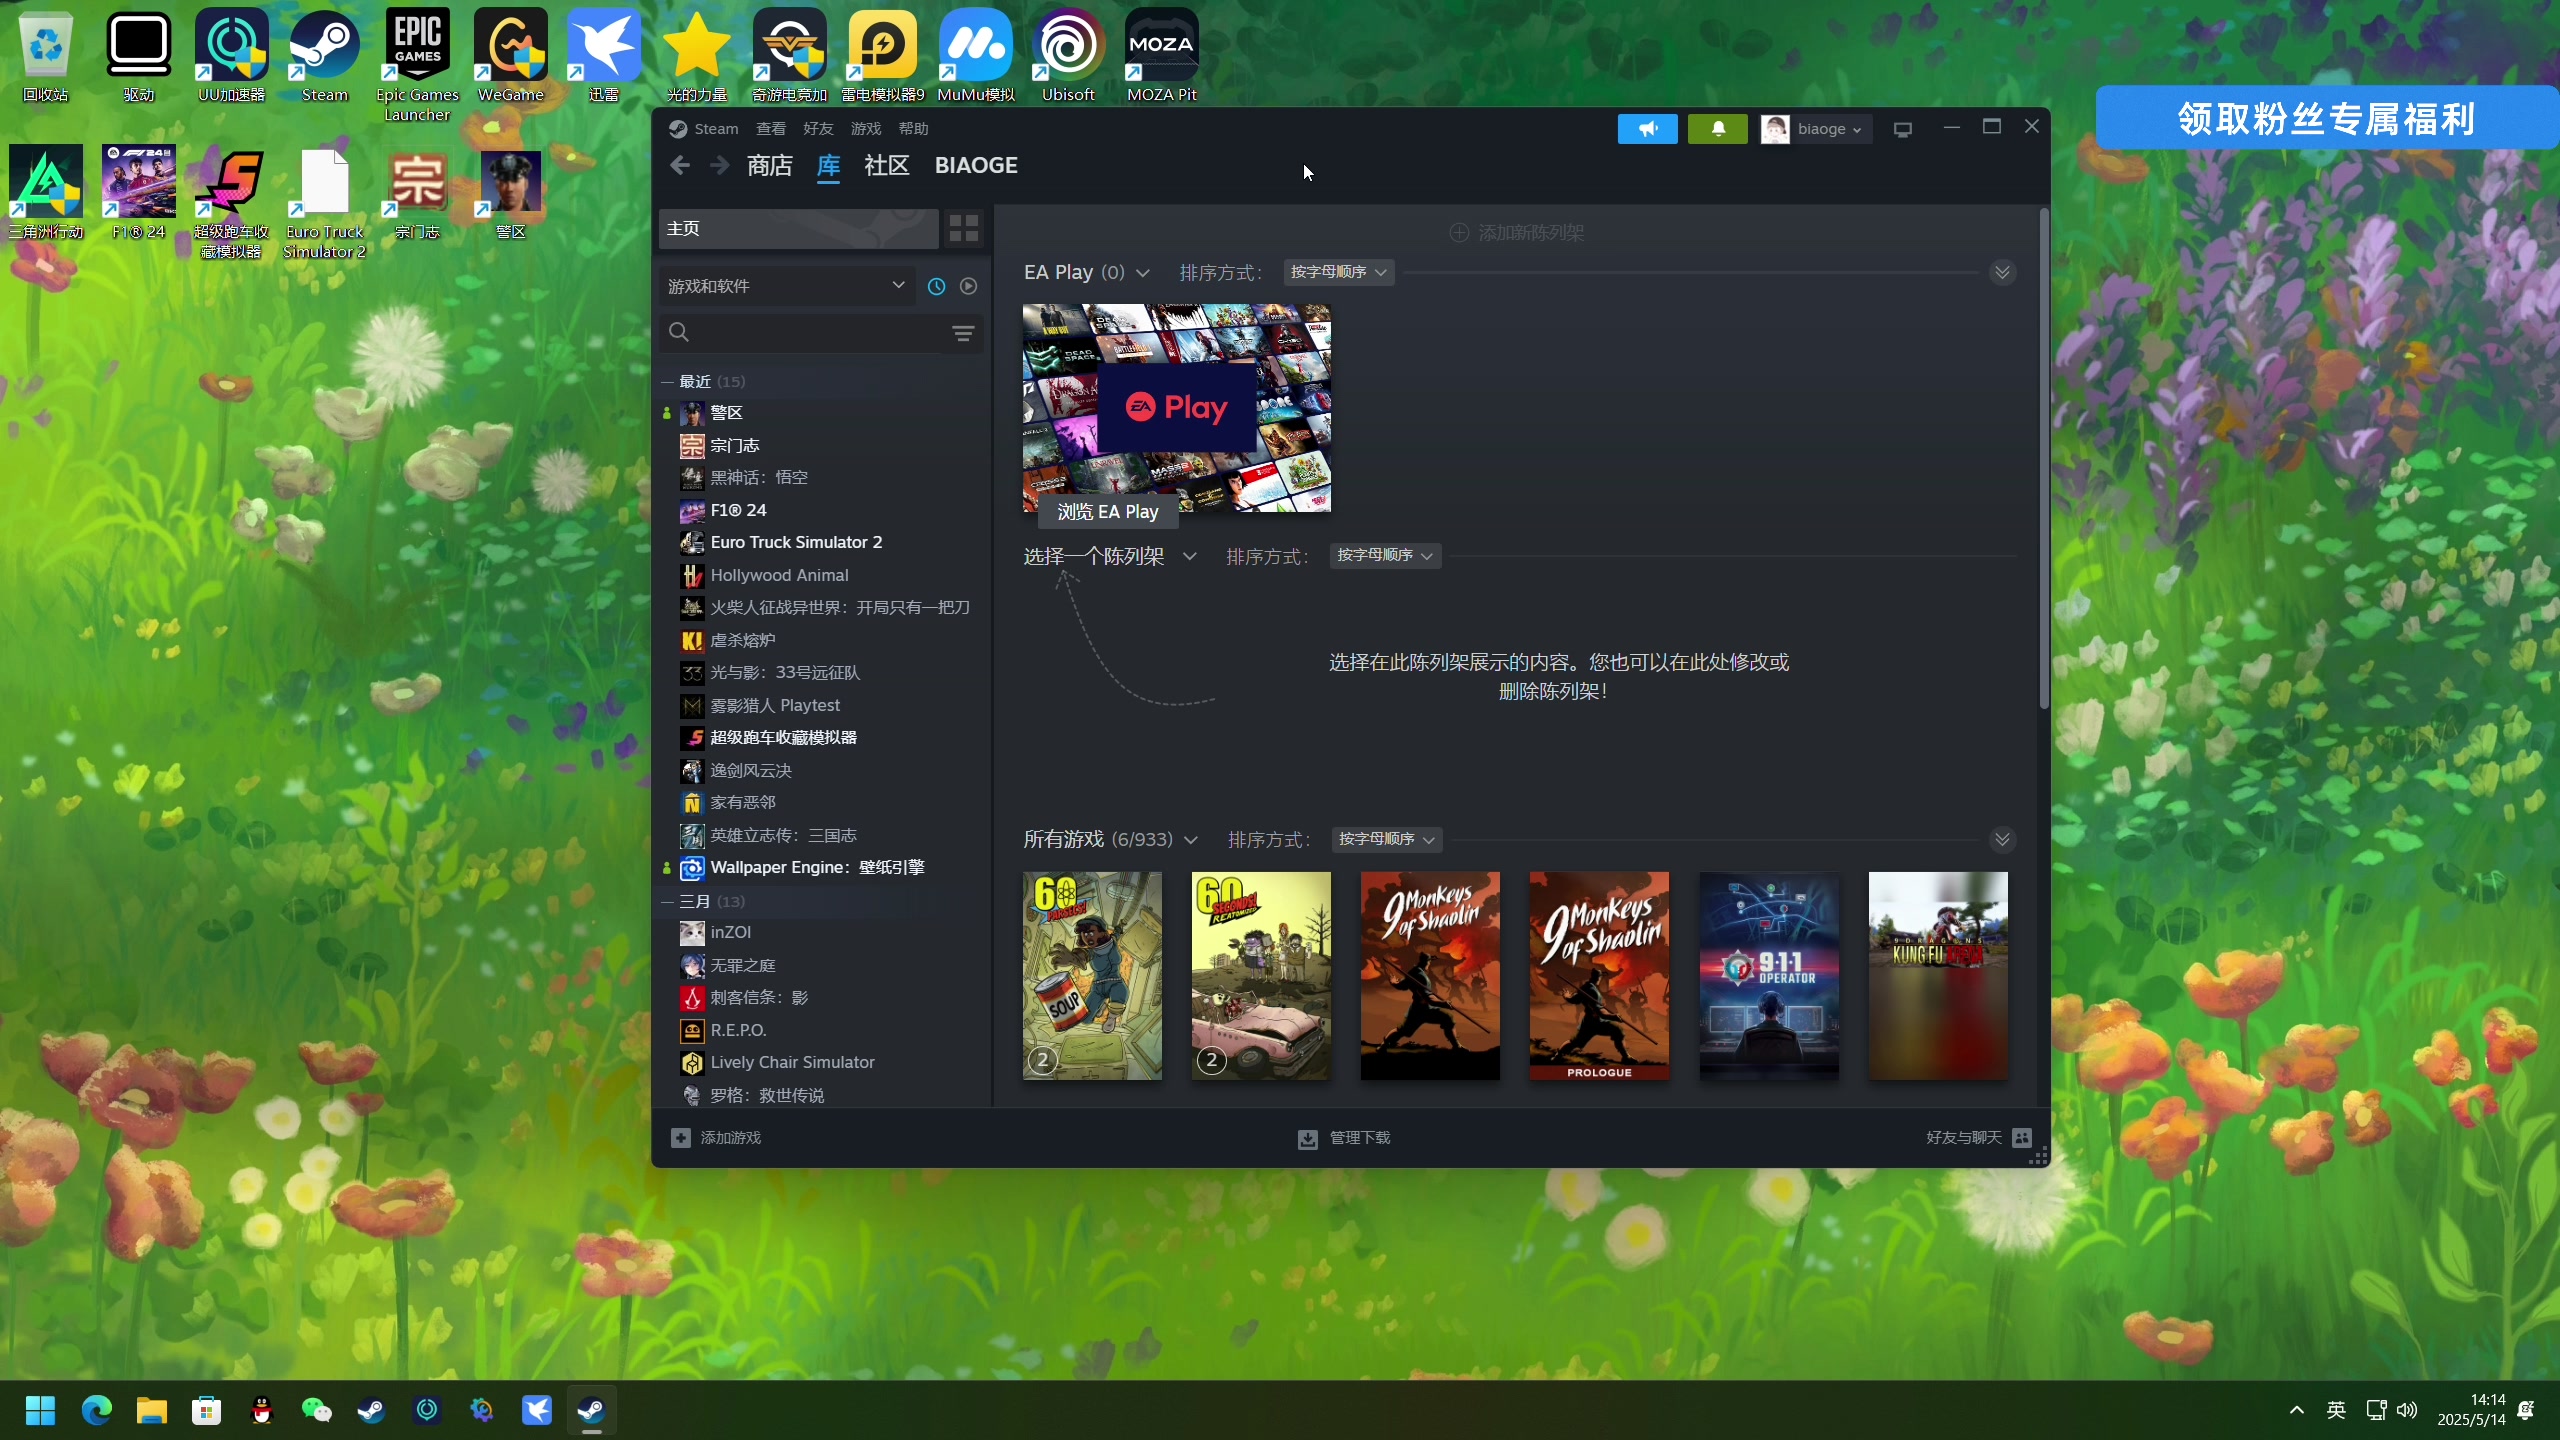Open 911 Operator game cover
Screen dimensions: 2560x1440
pyautogui.click(x=1769, y=976)
